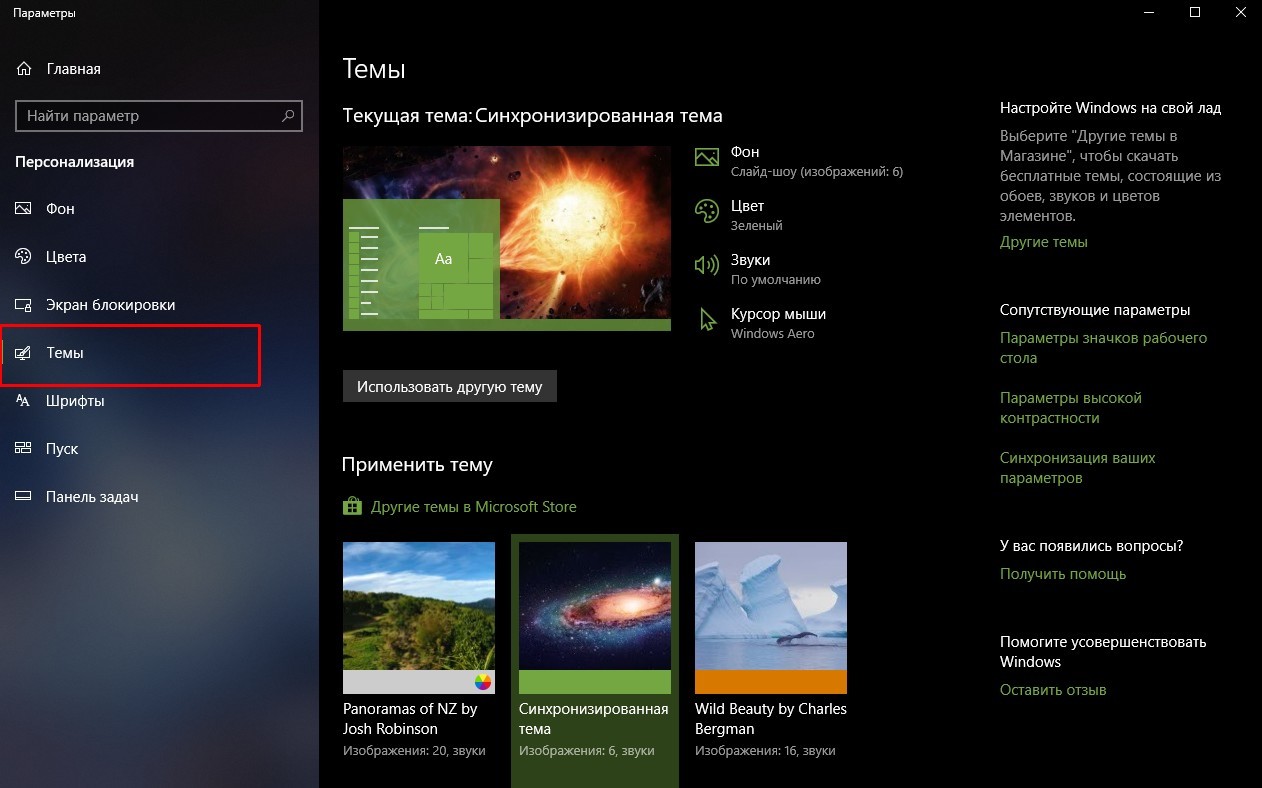Click the palette icon next to Цвета
The width and height of the screenshot is (1262, 788).
coord(24,257)
